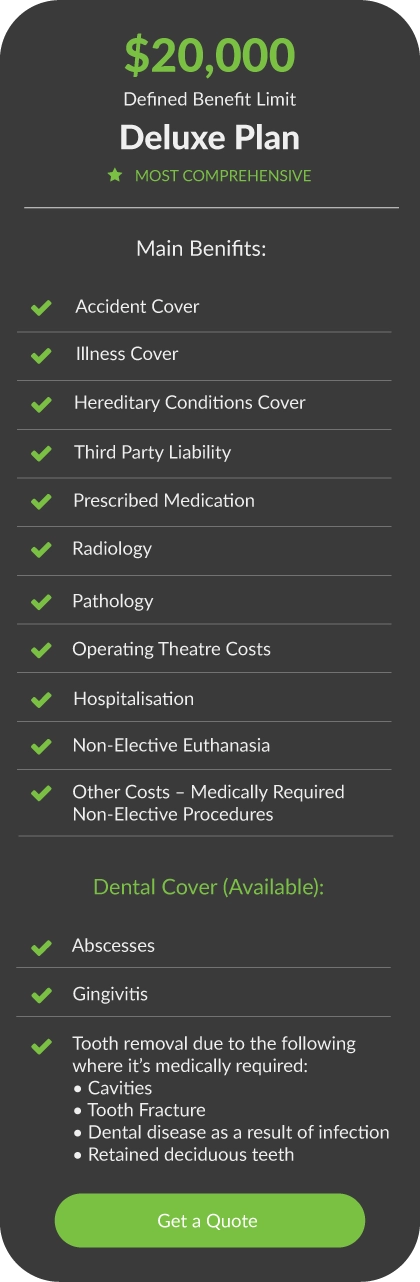
Task: Click the Hospitalisation checkmark icon
Action: pos(41,699)
